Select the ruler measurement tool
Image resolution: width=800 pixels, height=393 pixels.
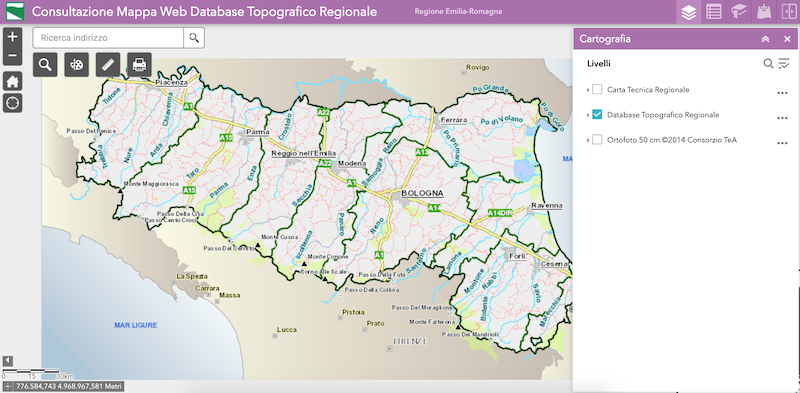(108, 65)
